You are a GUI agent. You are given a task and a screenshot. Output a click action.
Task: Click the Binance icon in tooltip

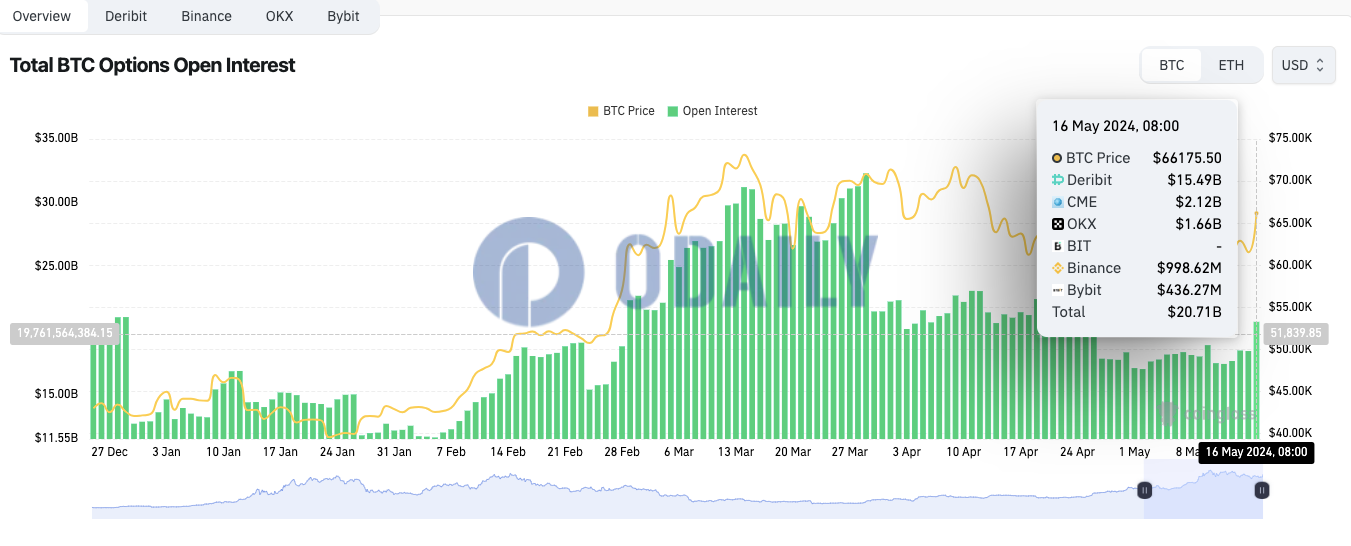(x=1057, y=268)
